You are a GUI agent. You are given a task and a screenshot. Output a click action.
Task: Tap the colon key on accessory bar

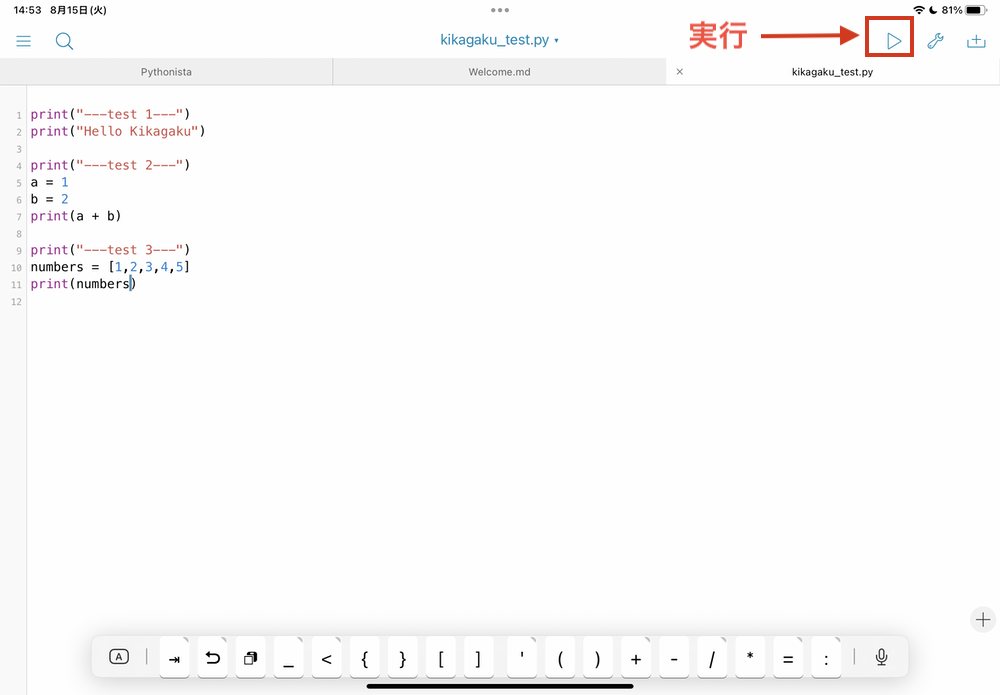tap(826, 657)
